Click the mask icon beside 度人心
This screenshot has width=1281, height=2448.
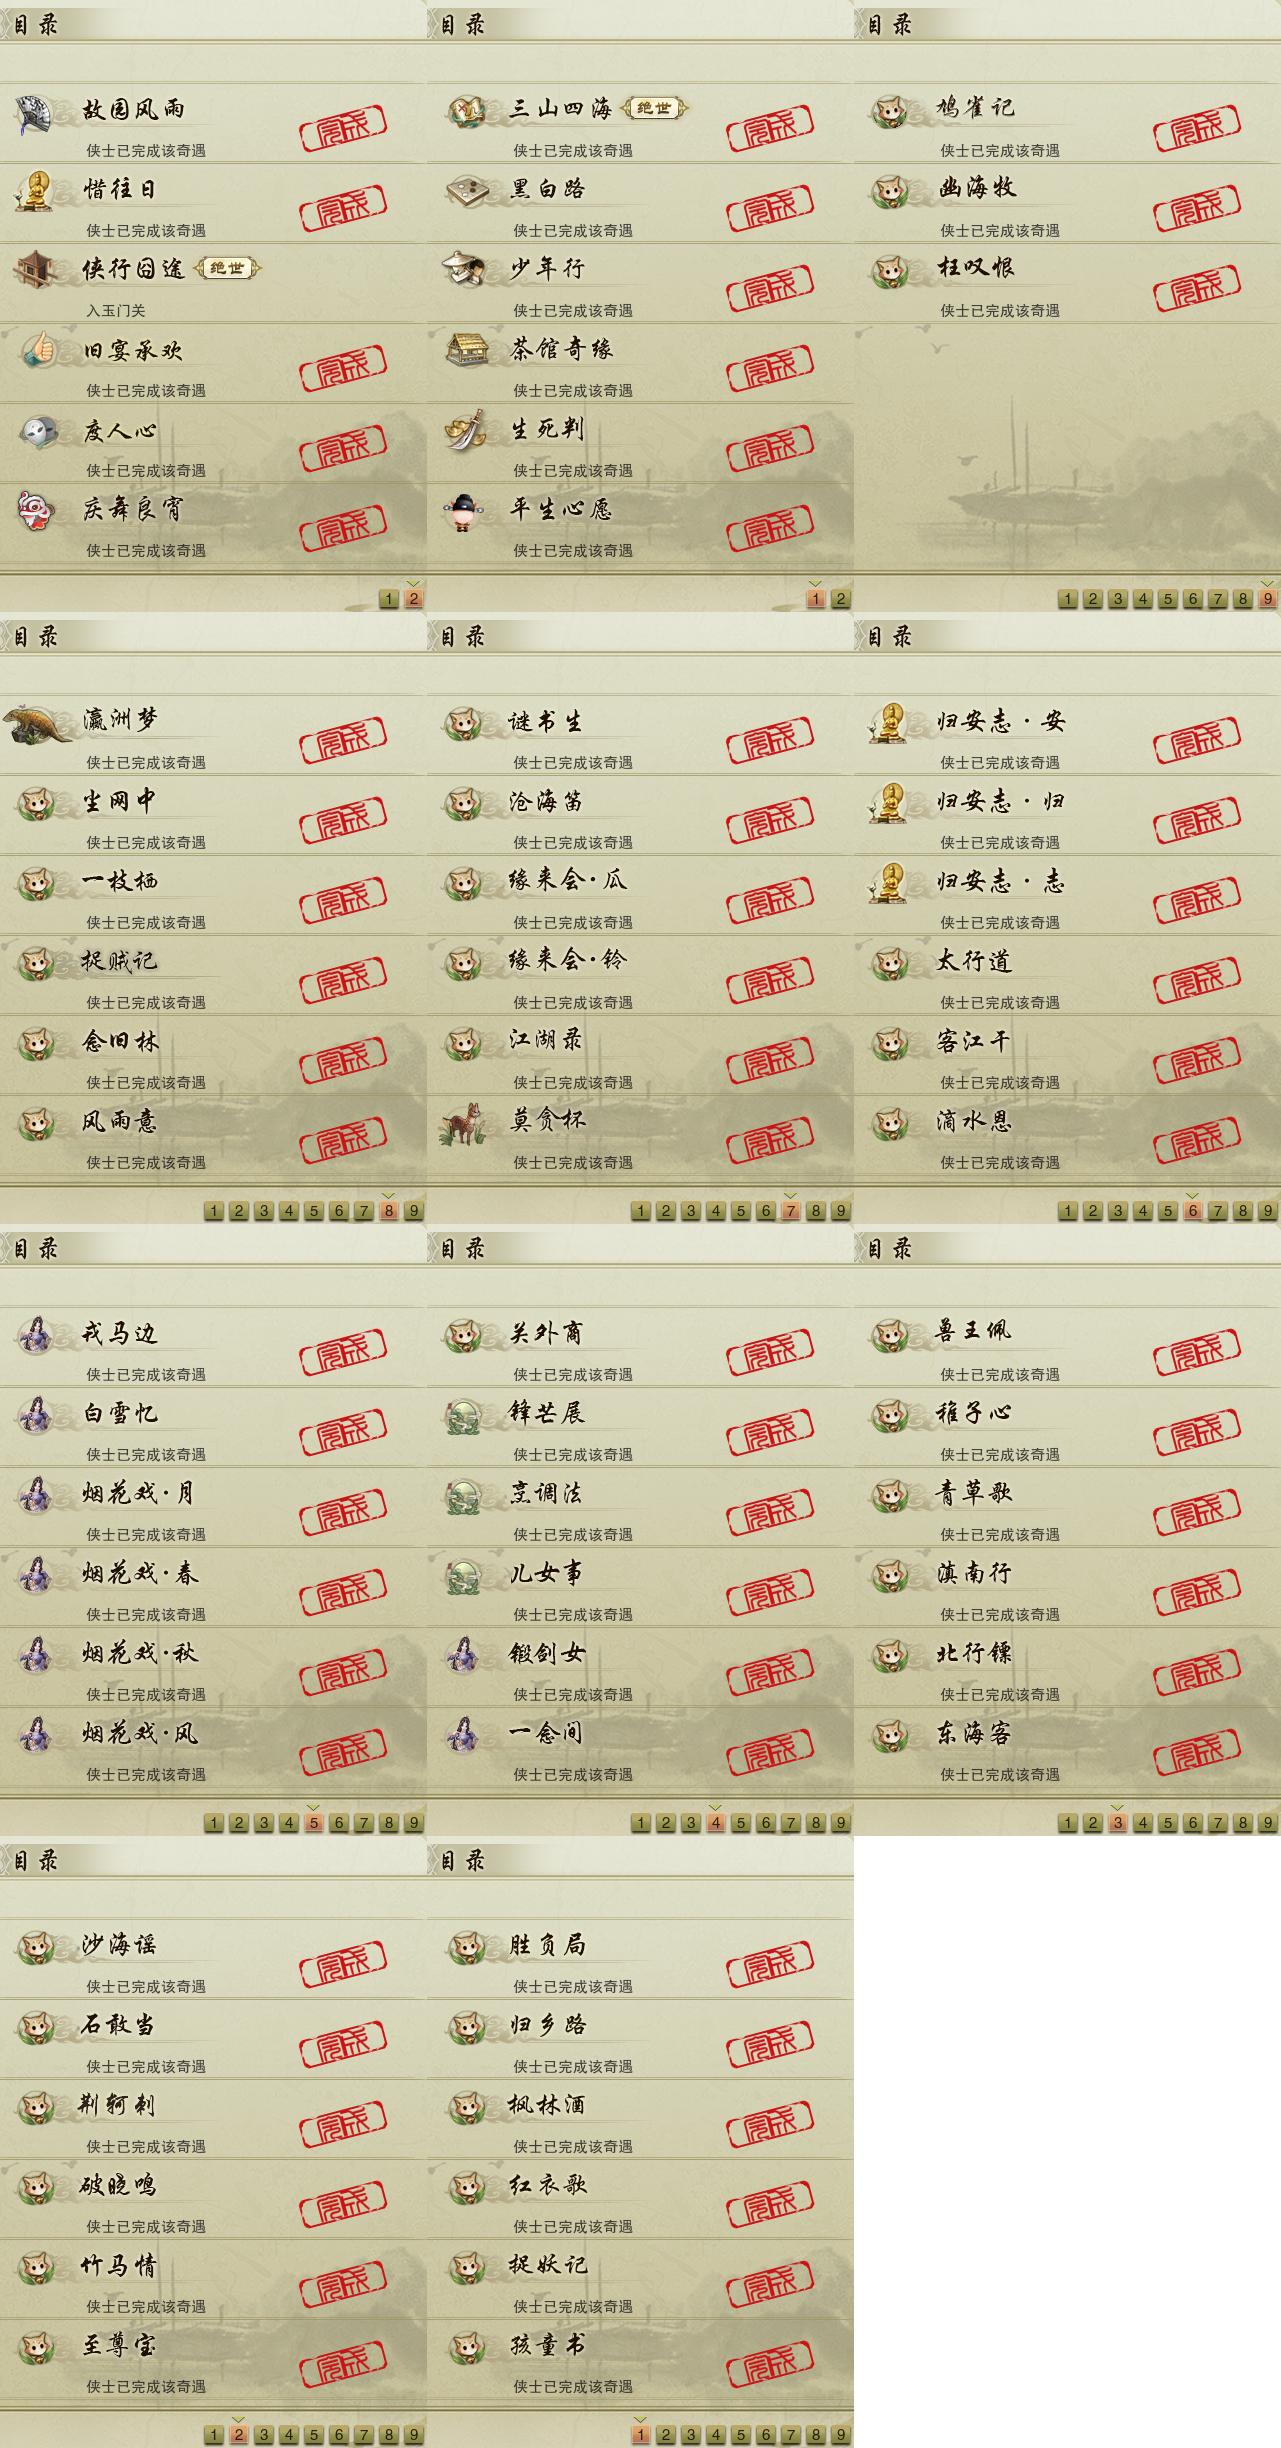(38, 431)
